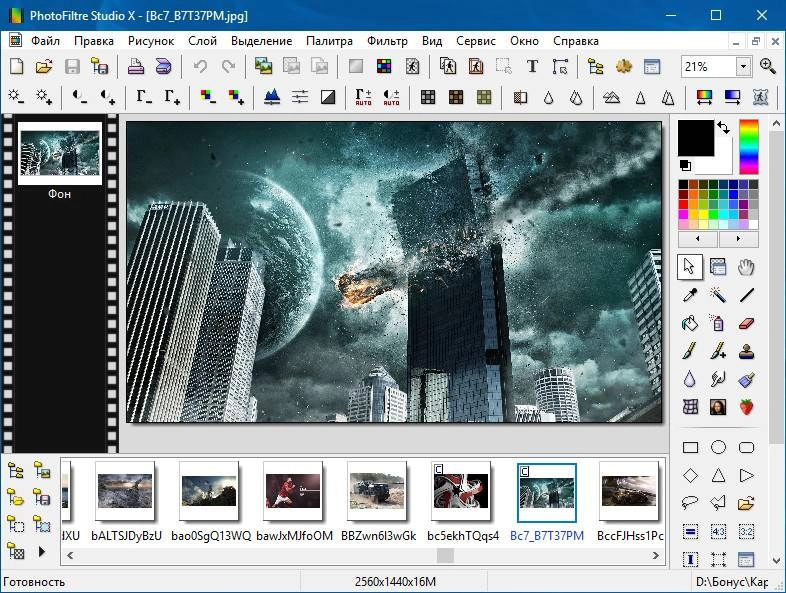The height and width of the screenshot is (593, 786).
Task: Open the Histogram levels icon
Action: [272, 97]
